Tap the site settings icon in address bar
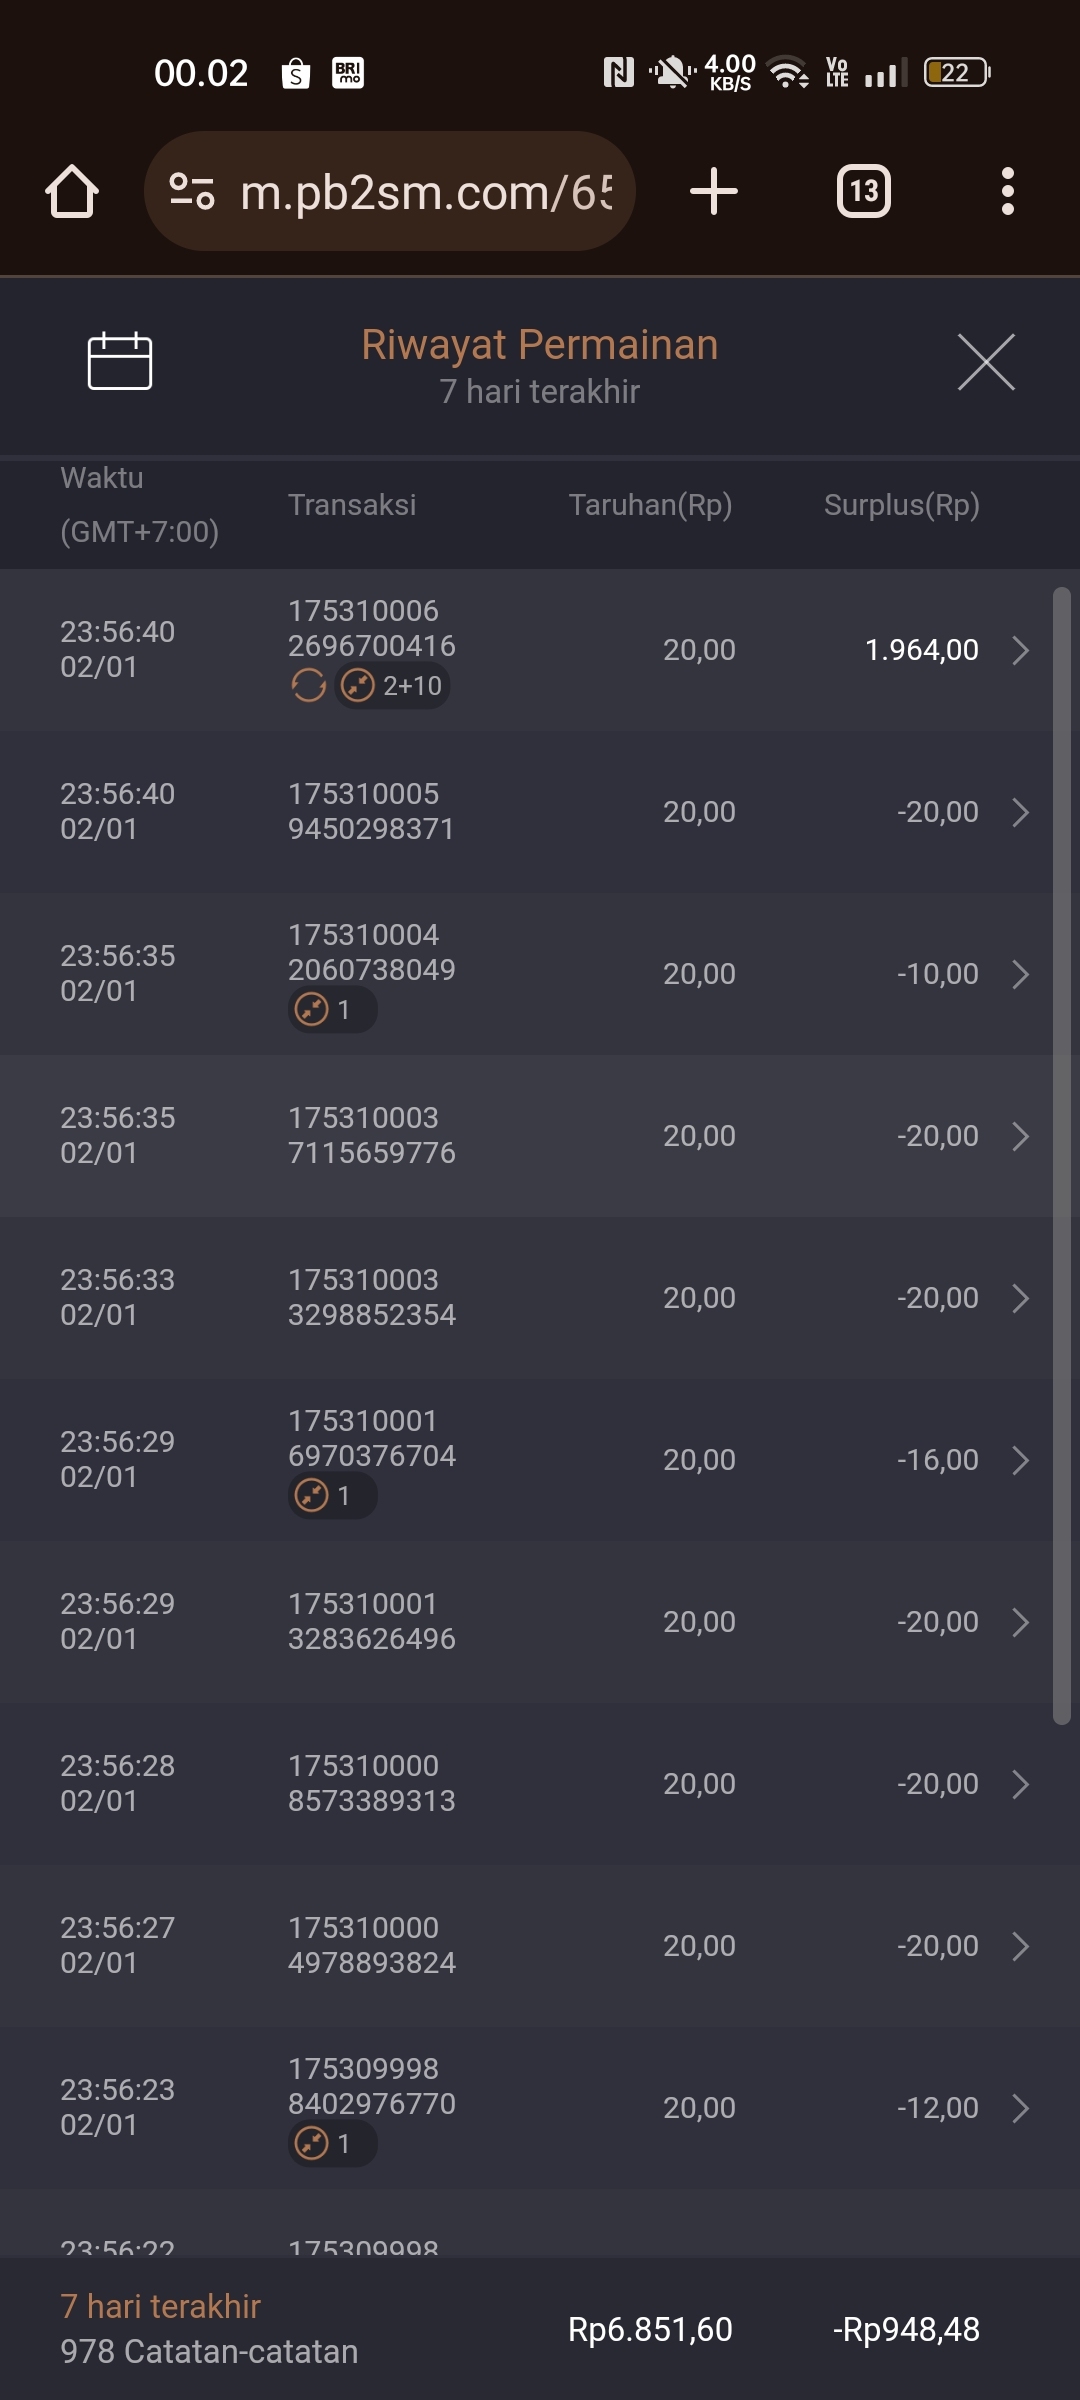Image resolution: width=1080 pixels, height=2400 pixels. point(191,191)
